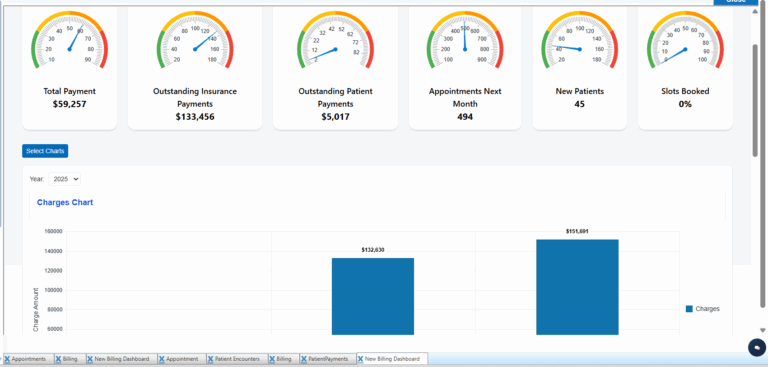The width and height of the screenshot is (768, 367).
Task: Switch to the Billing tab next to PatientPayments
Action: 284,359
